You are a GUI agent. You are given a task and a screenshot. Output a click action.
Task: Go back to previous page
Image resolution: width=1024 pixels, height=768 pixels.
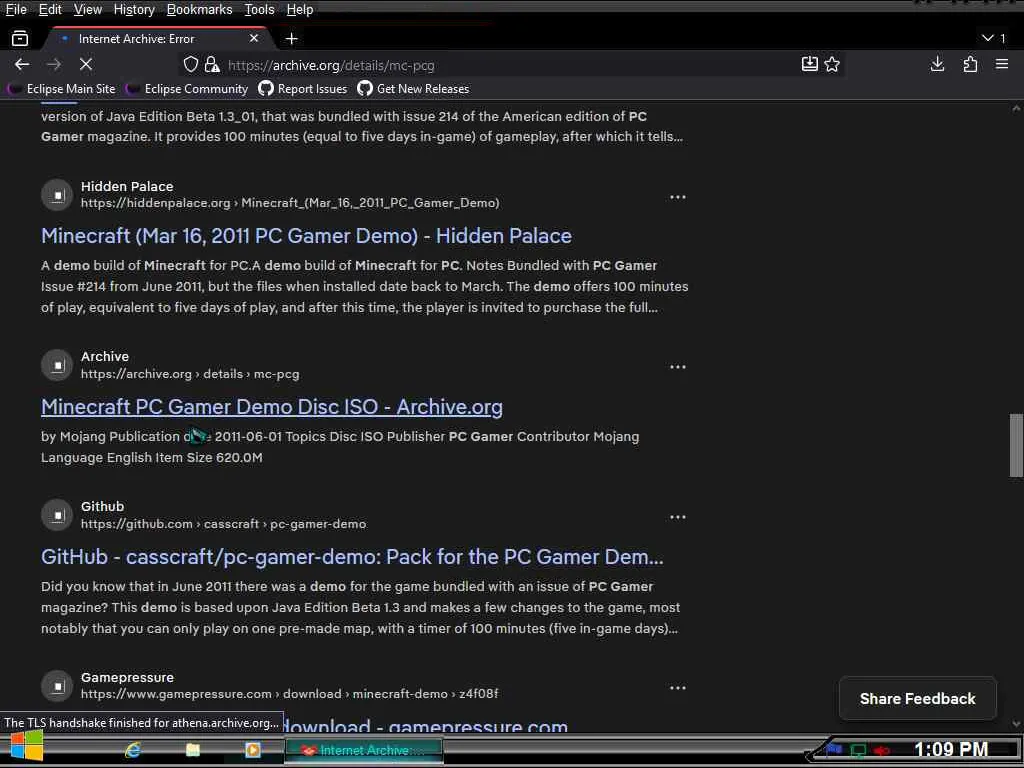tap(22, 64)
